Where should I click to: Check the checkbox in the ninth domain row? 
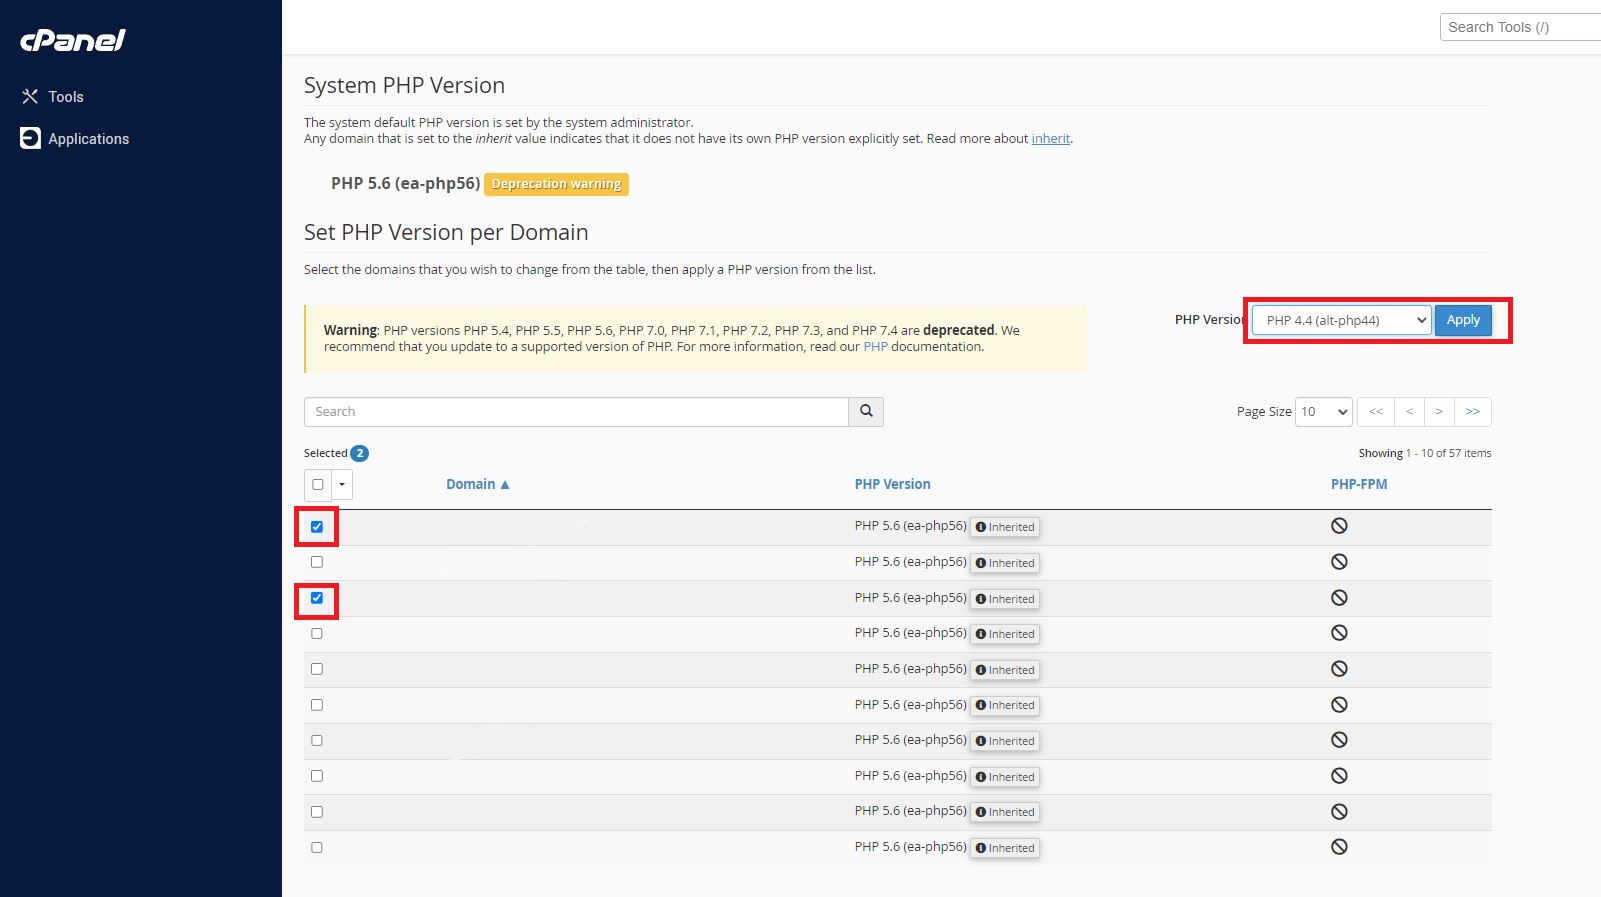click(317, 812)
